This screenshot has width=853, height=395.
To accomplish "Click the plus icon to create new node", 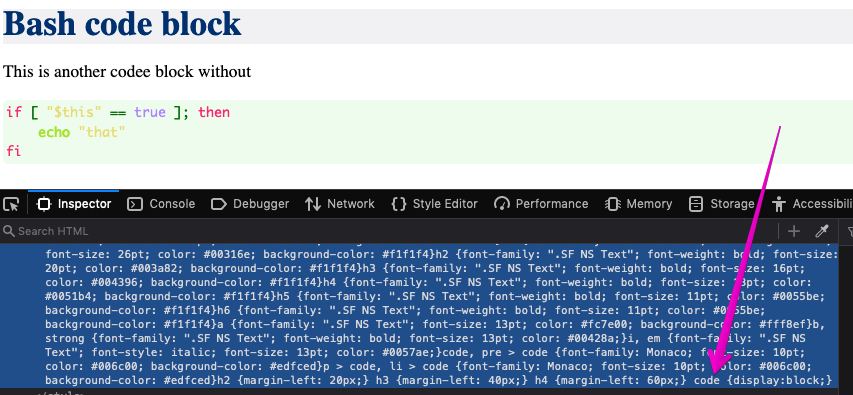I will (794, 231).
